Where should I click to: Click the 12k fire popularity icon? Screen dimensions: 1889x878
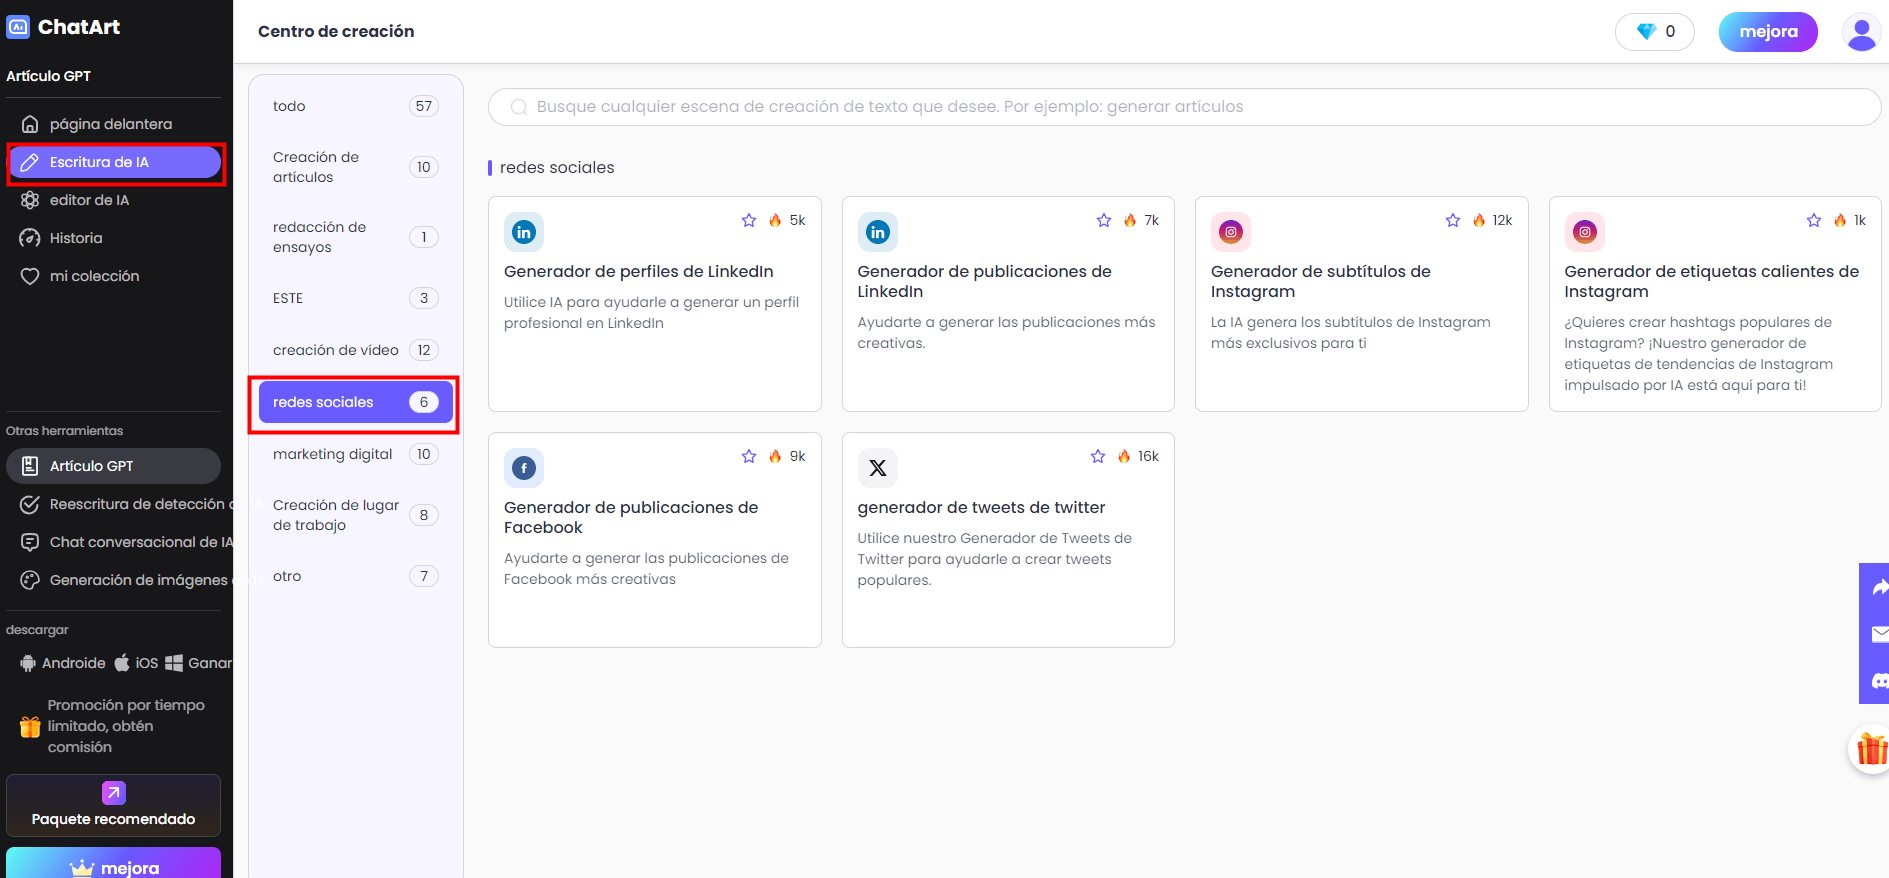coord(1479,220)
